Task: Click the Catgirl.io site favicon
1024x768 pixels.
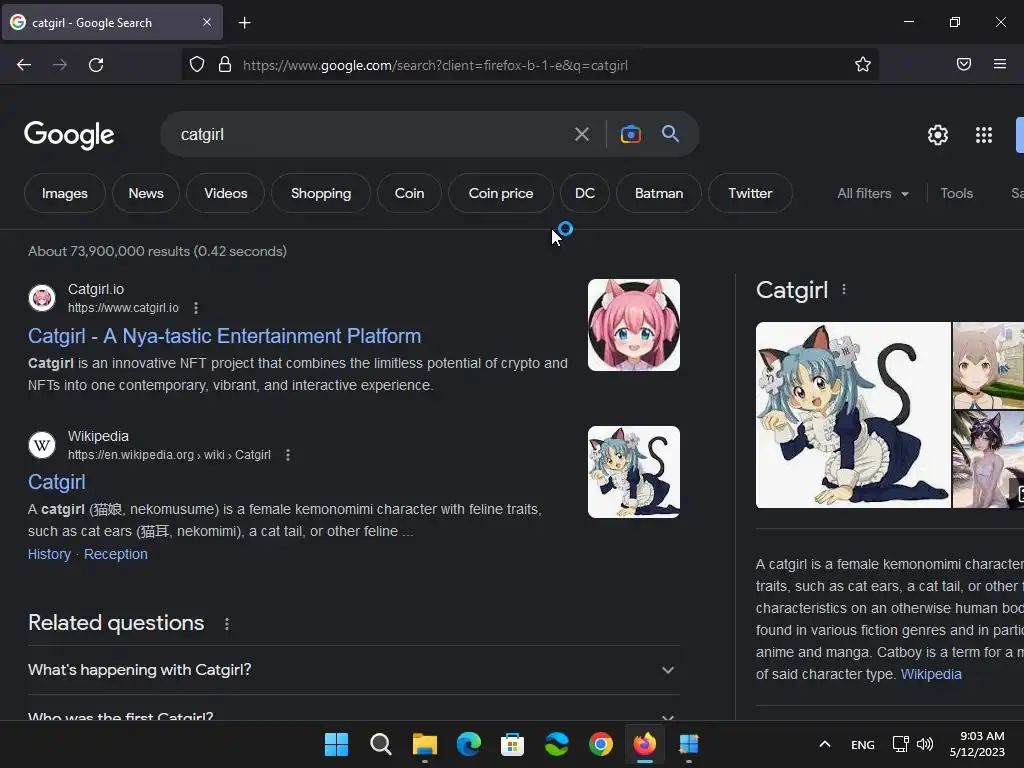Action: 42,298
